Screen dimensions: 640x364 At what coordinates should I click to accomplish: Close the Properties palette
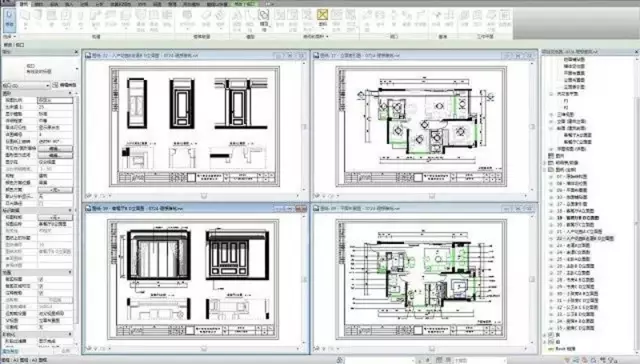pyautogui.click(x=76, y=52)
